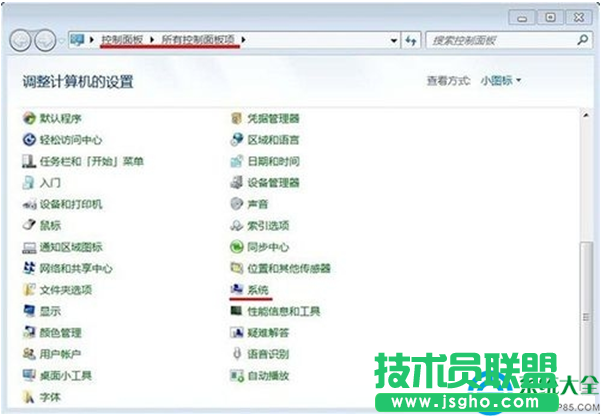The width and height of the screenshot is (602, 418).
Task: Go forward with the Forward arrow button
Action: [45, 41]
